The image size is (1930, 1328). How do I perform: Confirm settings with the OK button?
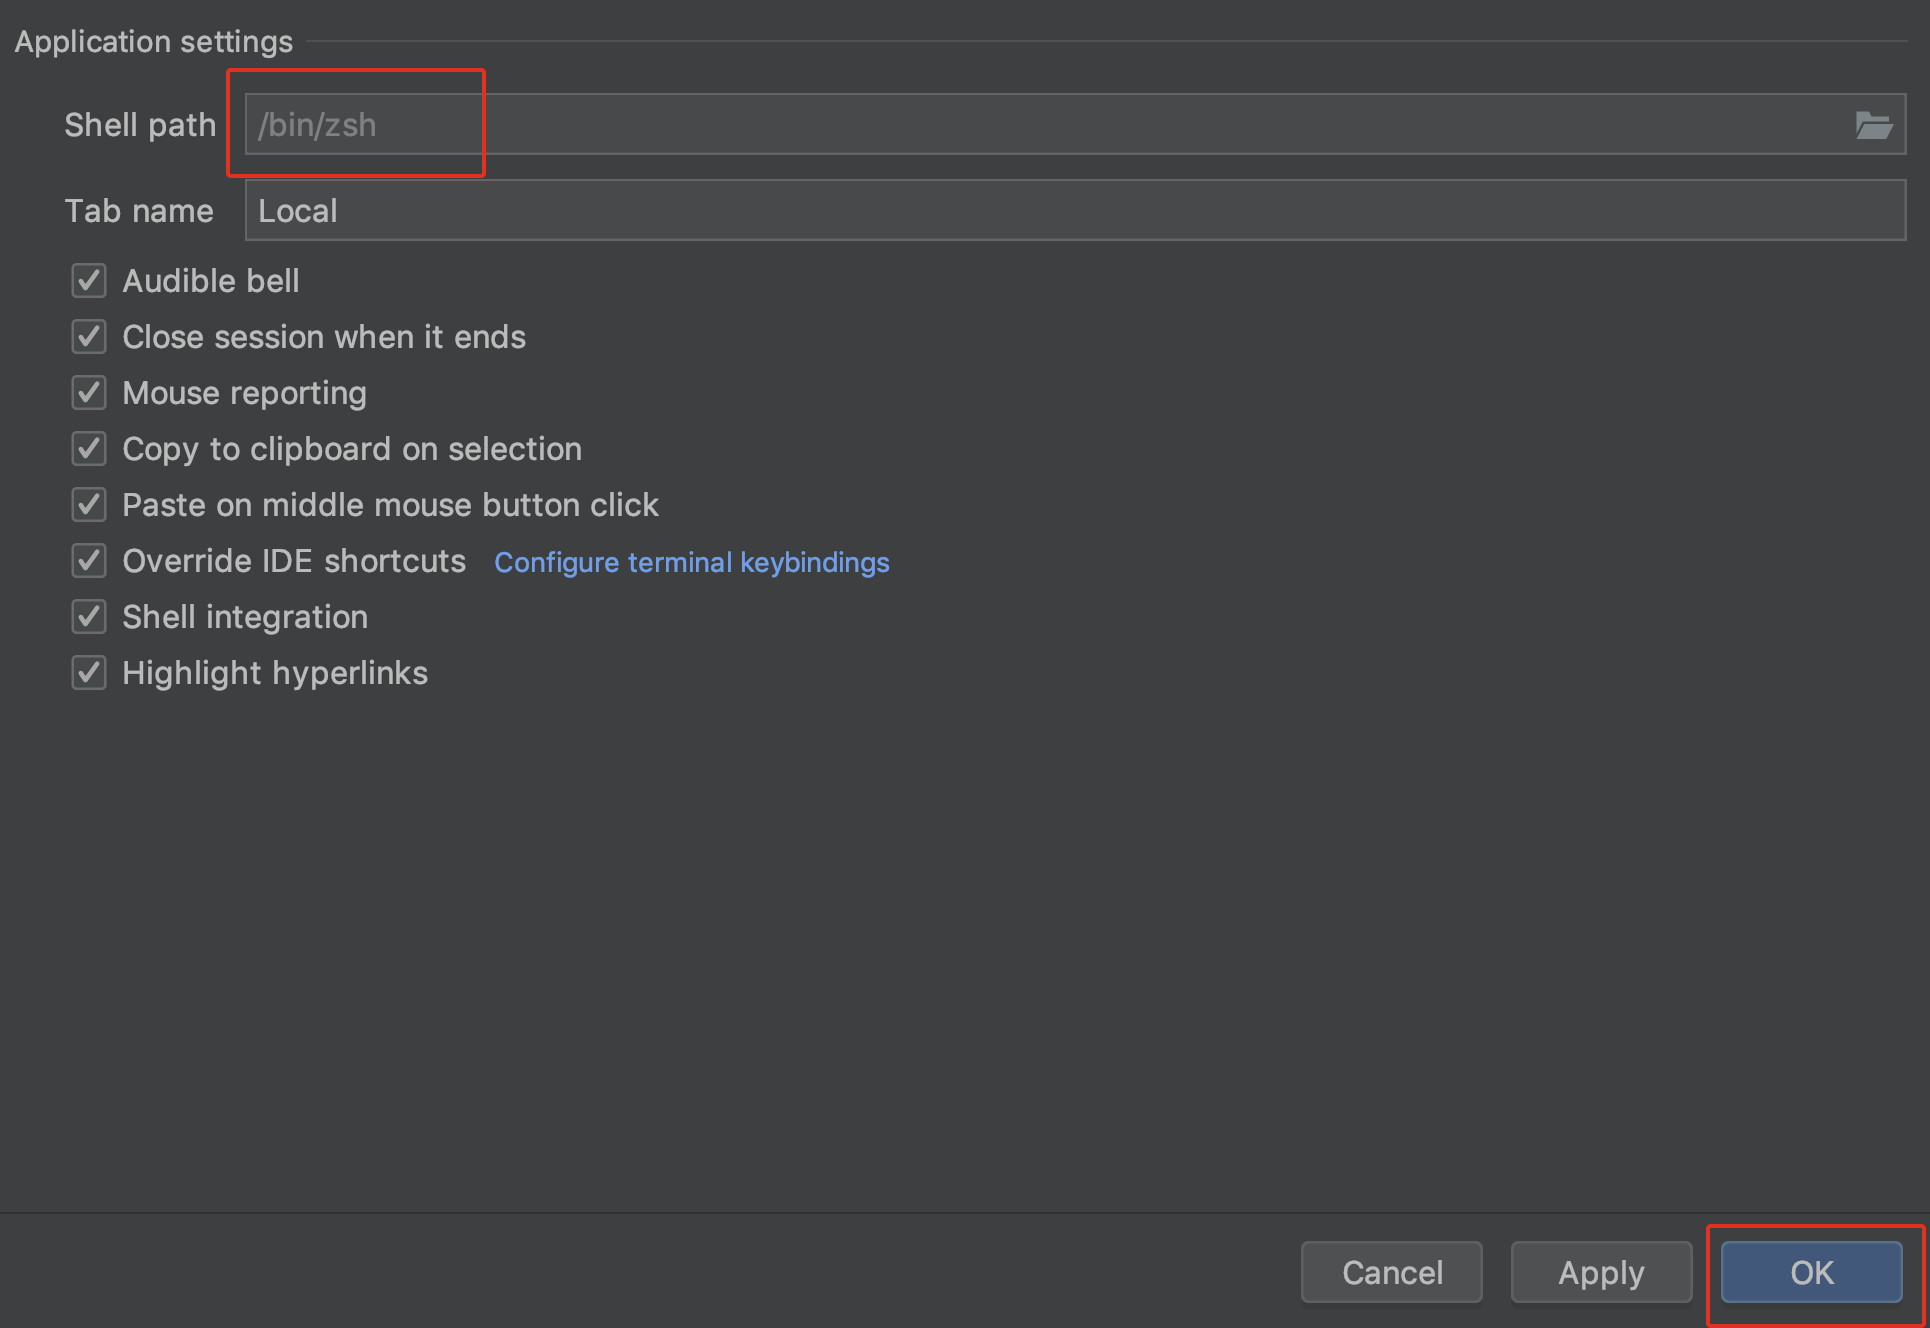coord(1811,1272)
